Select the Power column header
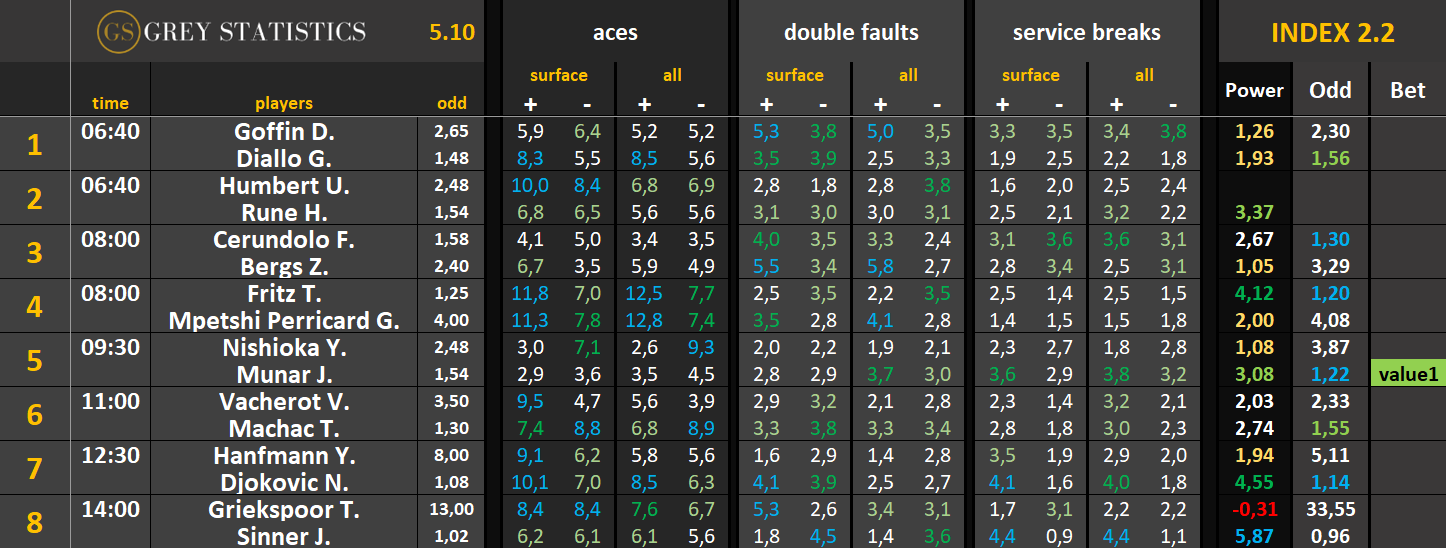 click(1254, 90)
